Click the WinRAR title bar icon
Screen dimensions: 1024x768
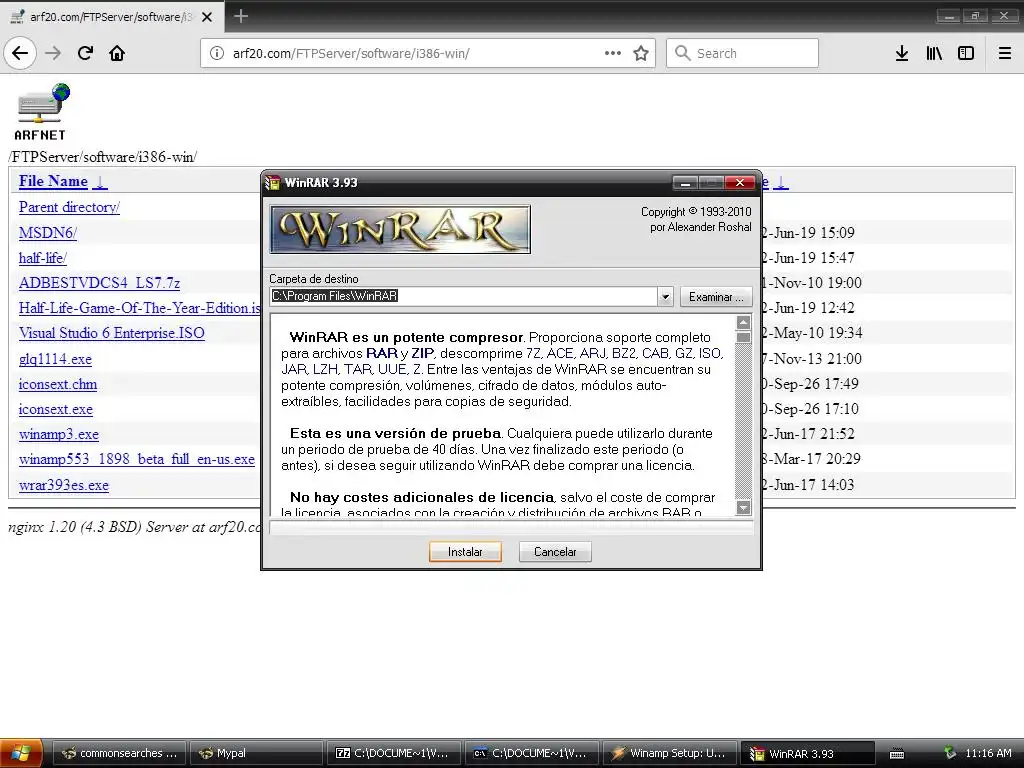[x=272, y=183]
